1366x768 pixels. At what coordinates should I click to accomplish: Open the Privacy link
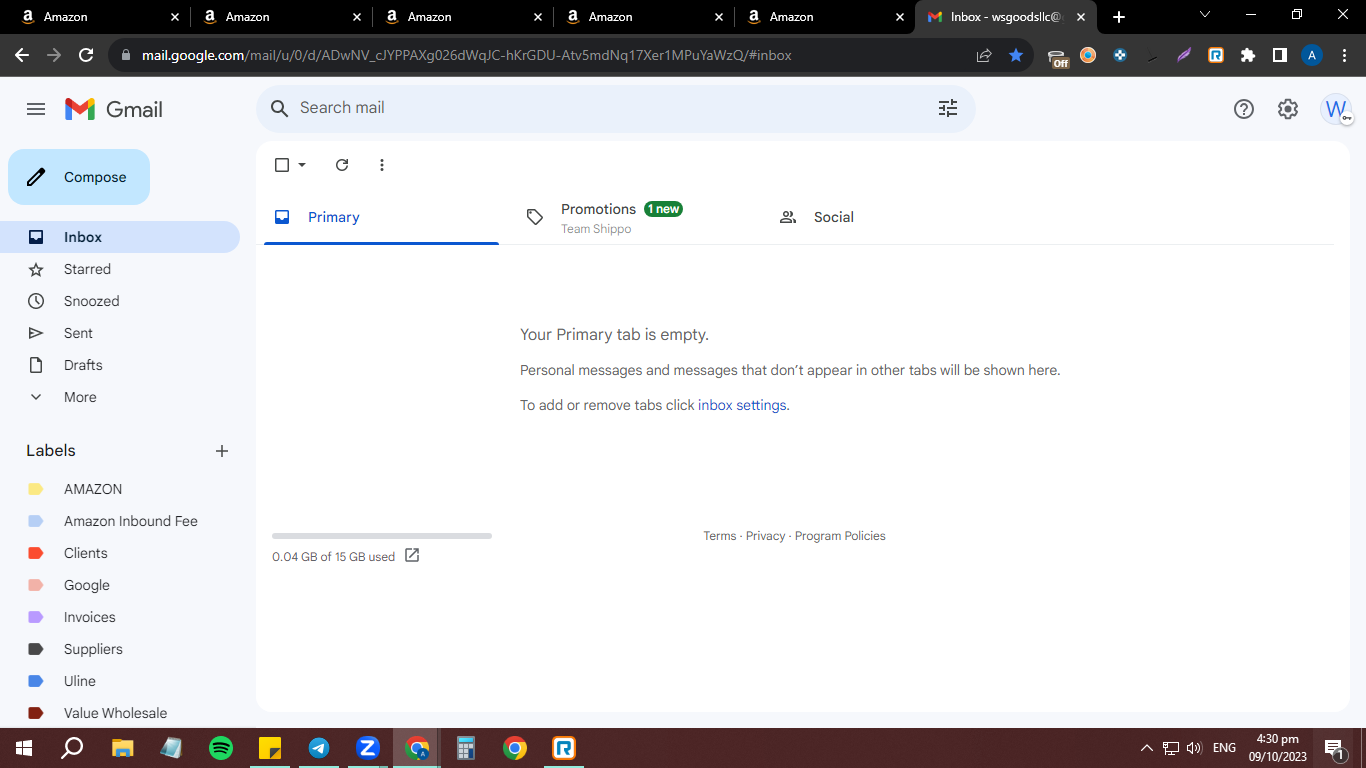point(765,536)
